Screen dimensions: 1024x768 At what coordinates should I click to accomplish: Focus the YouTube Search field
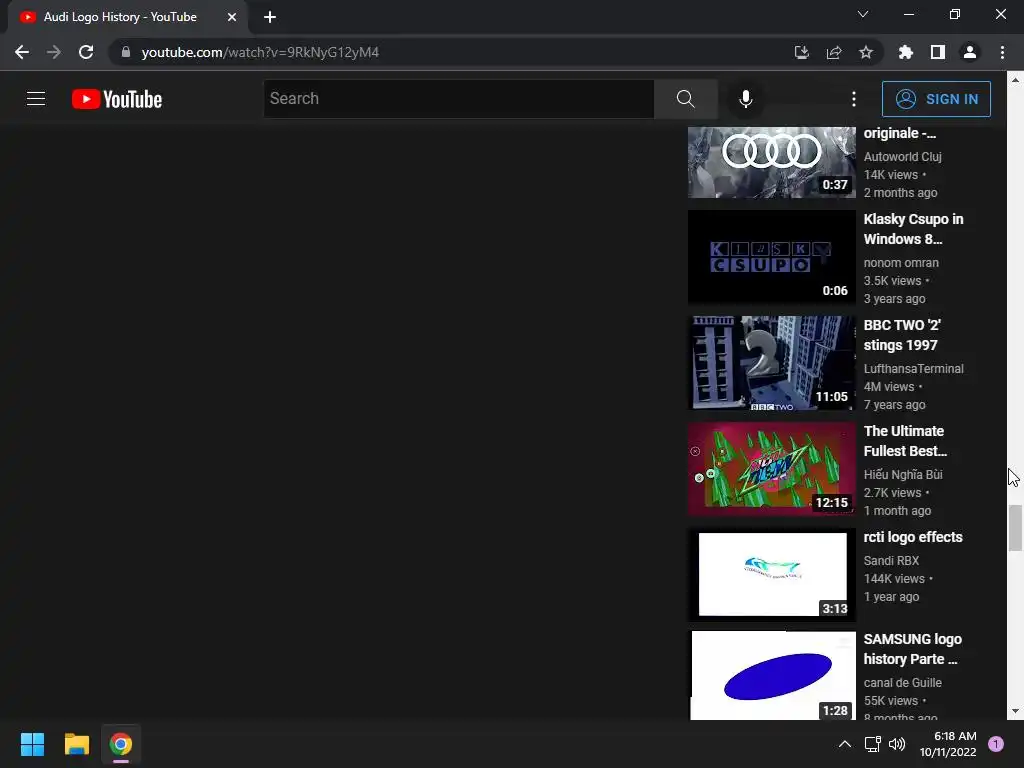tap(458, 99)
